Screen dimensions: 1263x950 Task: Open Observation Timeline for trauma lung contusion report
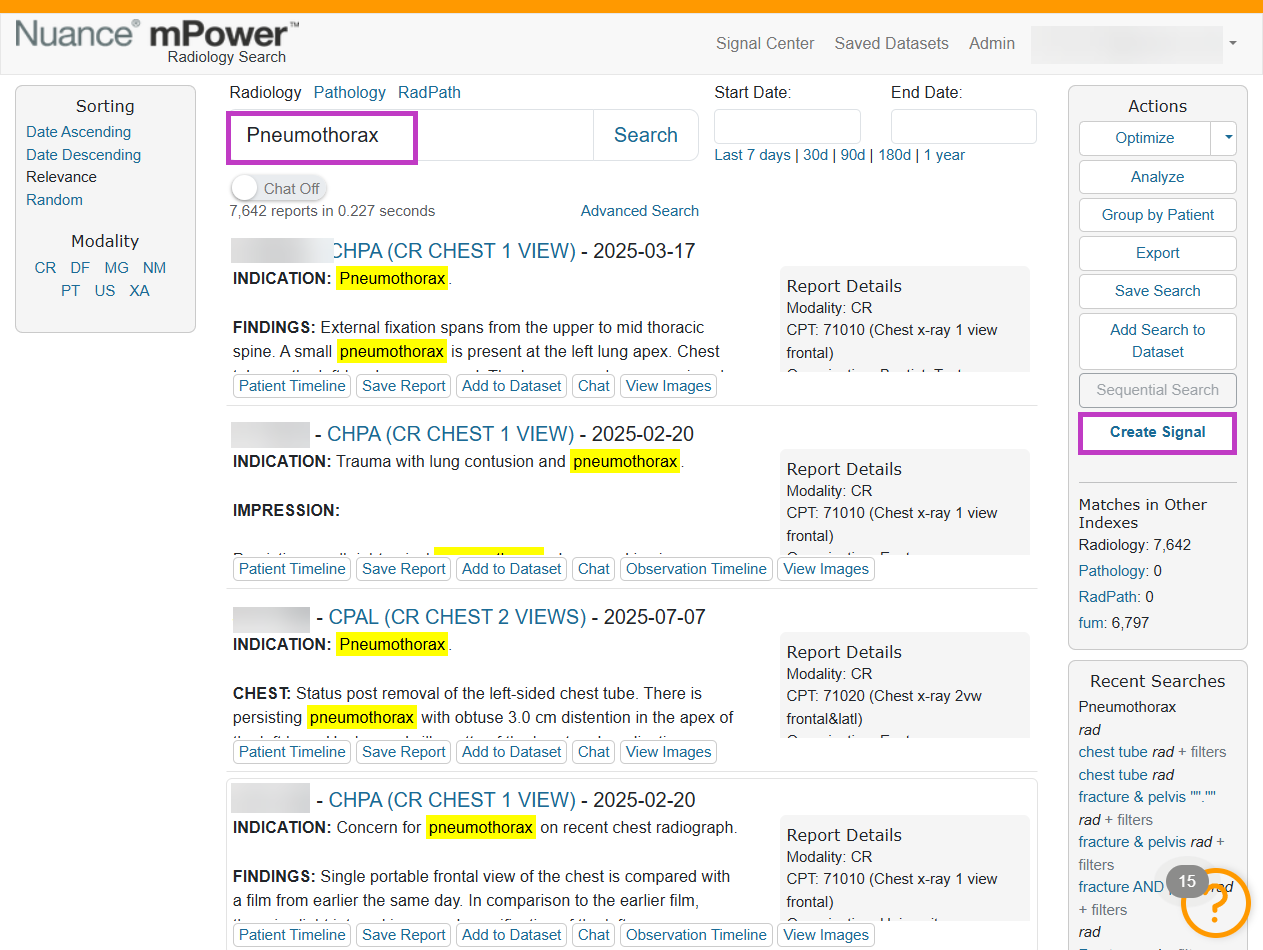coord(696,569)
